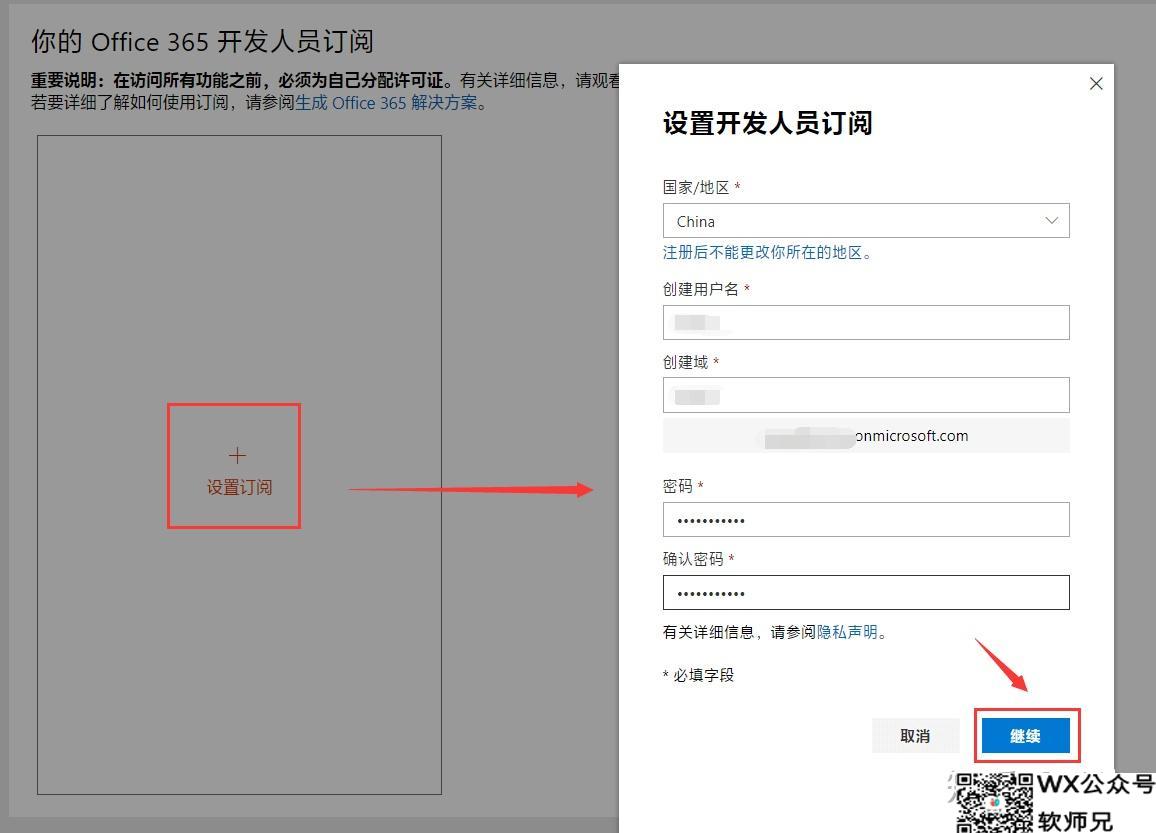Open the 生成 Office 365 解决方案 link
1156x833 pixels.
click(386, 102)
